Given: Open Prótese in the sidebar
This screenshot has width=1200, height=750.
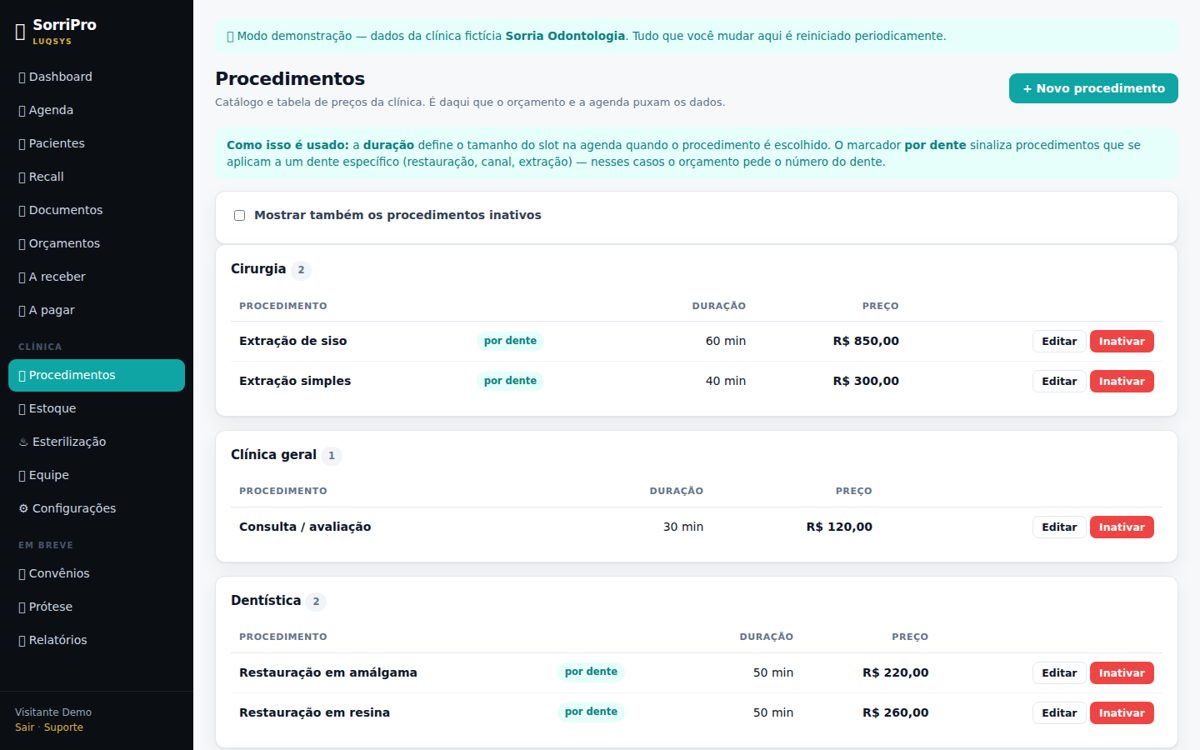Looking at the screenshot, I should (x=96, y=607).
